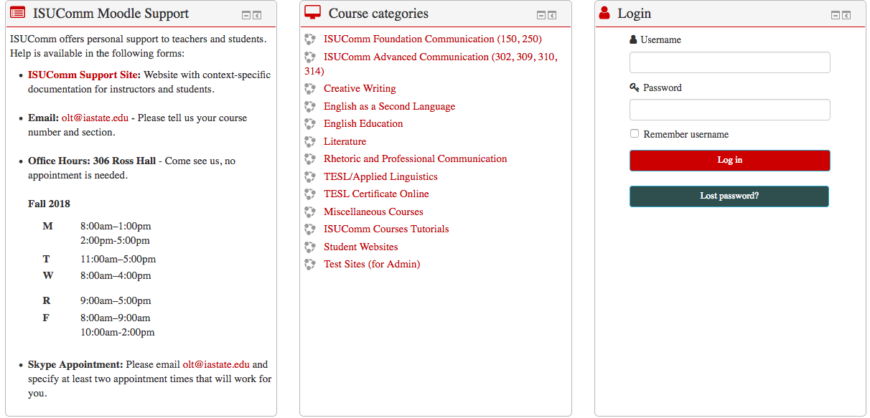Open Rhetoric and Professional Communication category
This screenshot has width=870, height=418.
[x=415, y=159]
